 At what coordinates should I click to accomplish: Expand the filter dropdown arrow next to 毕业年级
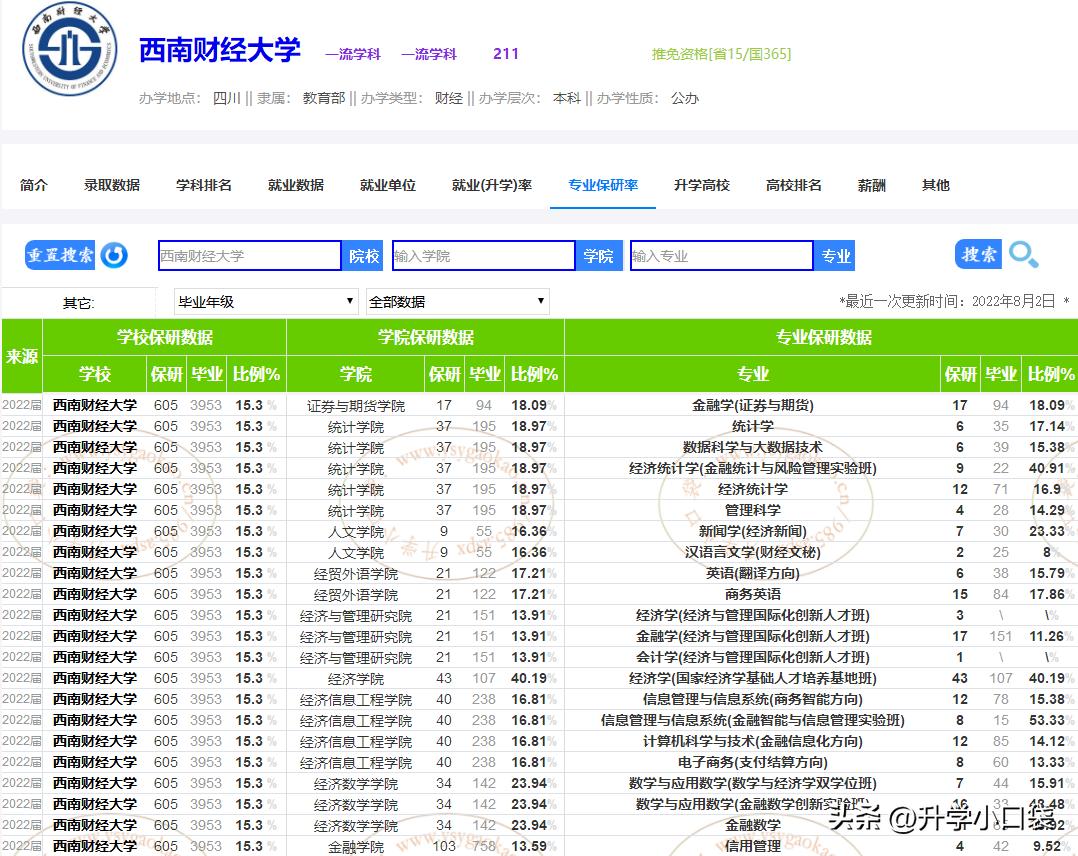(351, 300)
